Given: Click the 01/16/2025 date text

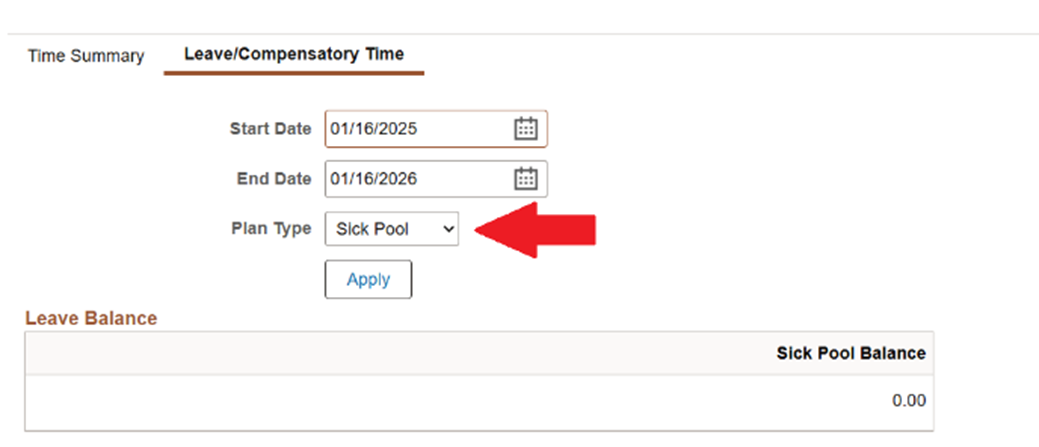Looking at the screenshot, I should pos(374,129).
